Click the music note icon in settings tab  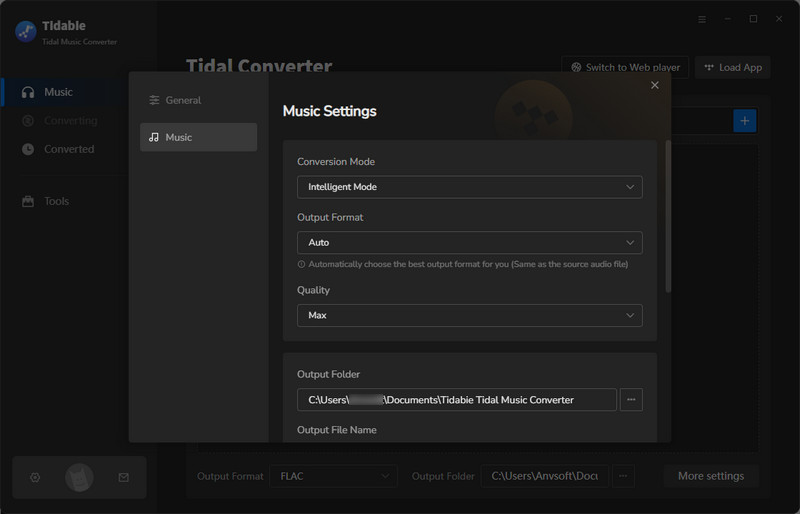pos(154,137)
